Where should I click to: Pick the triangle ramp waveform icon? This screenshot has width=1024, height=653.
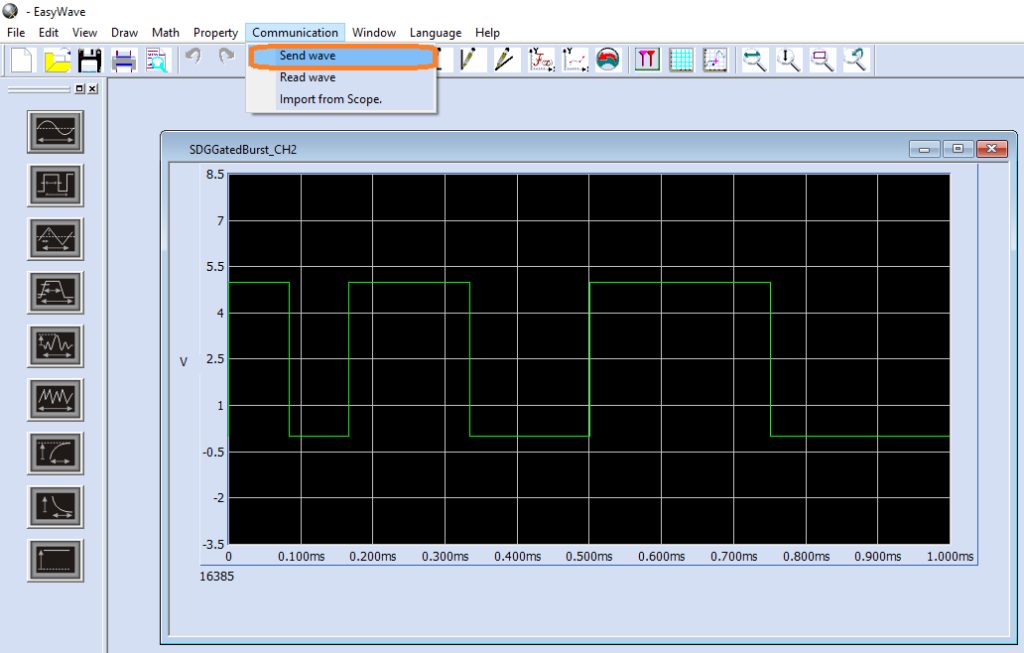pyautogui.click(x=54, y=238)
